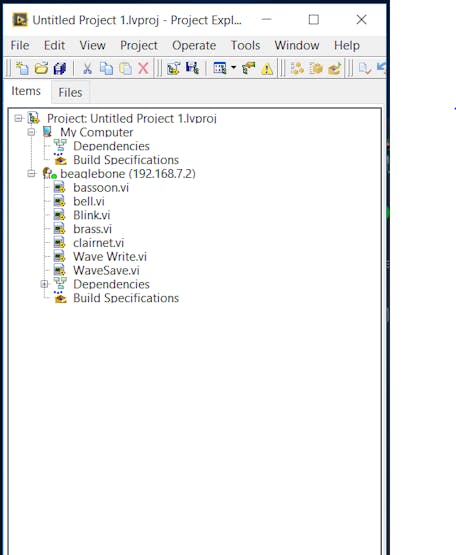Collapse the Project root node
Screen dimensions: 456x555
pos(18,118)
